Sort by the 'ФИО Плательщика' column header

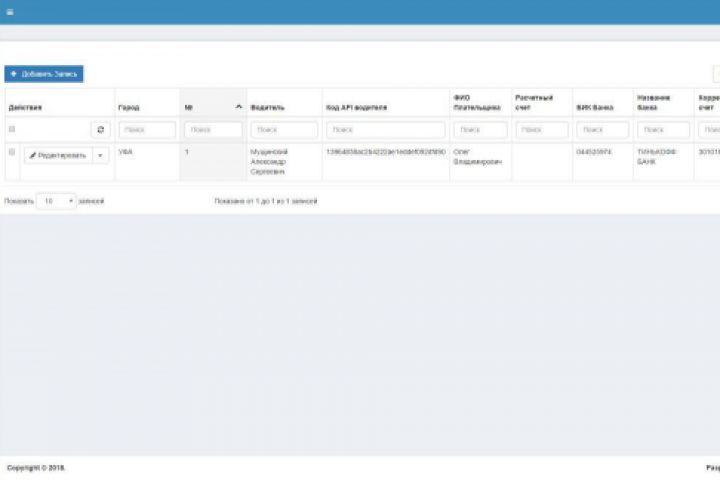pos(480,102)
